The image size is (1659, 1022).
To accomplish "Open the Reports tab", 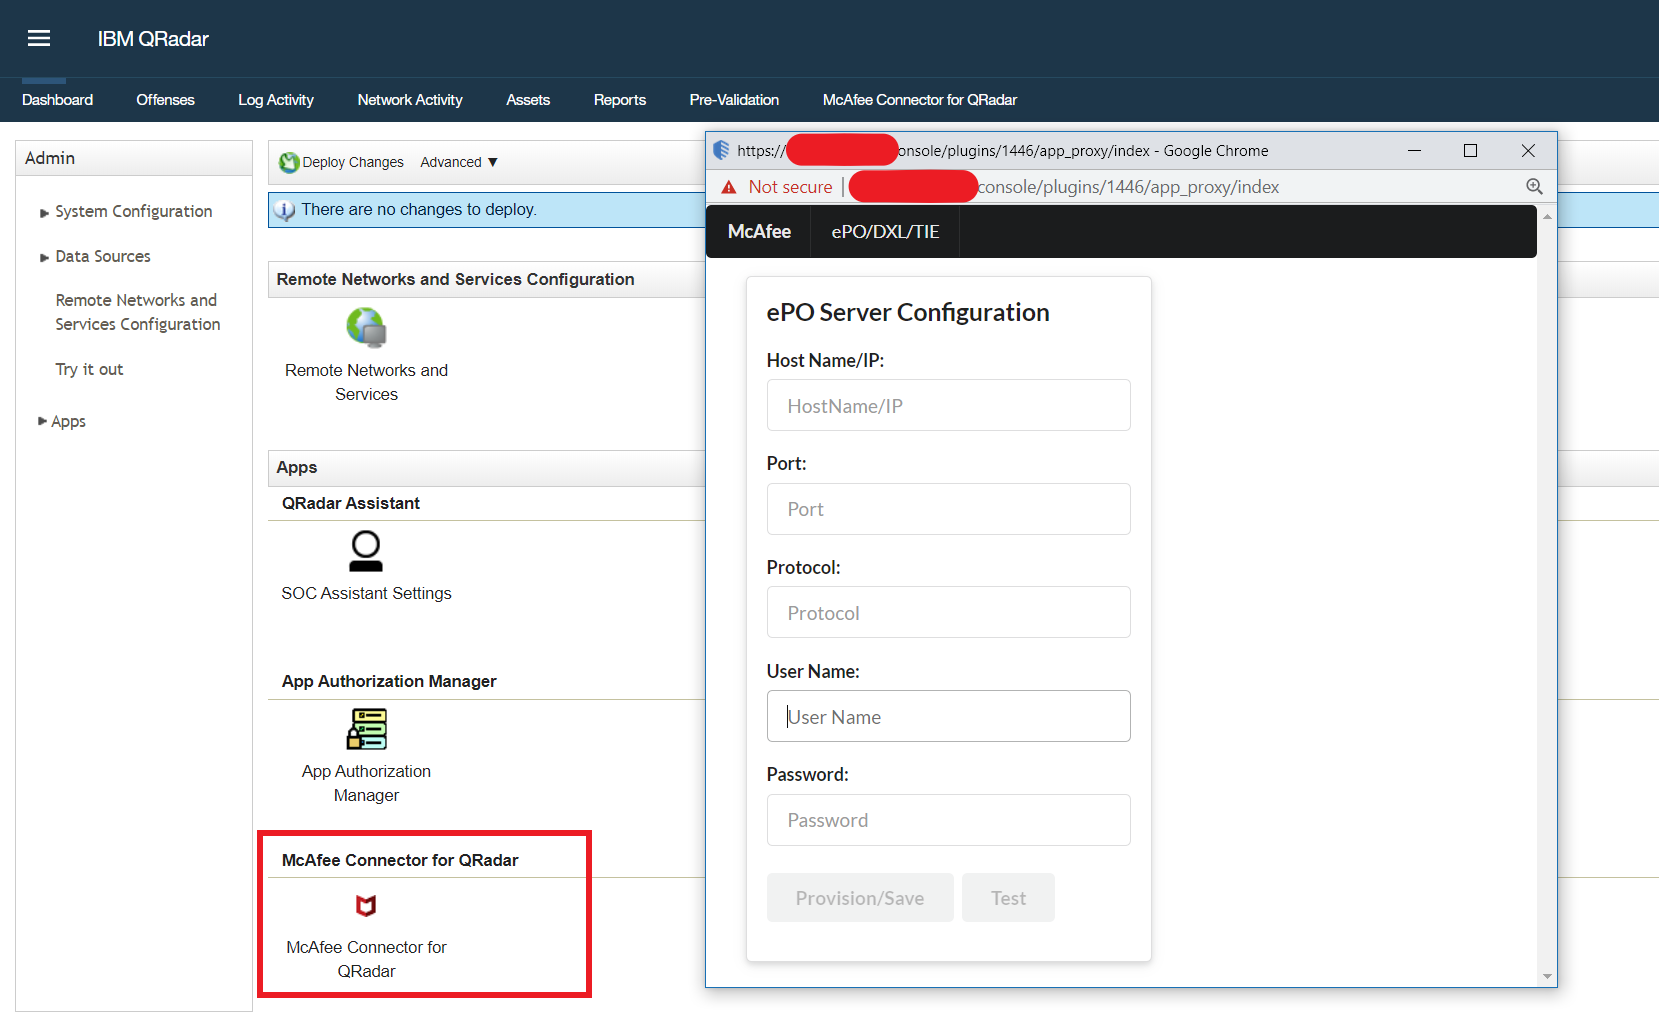I will click(x=620, y=100).
